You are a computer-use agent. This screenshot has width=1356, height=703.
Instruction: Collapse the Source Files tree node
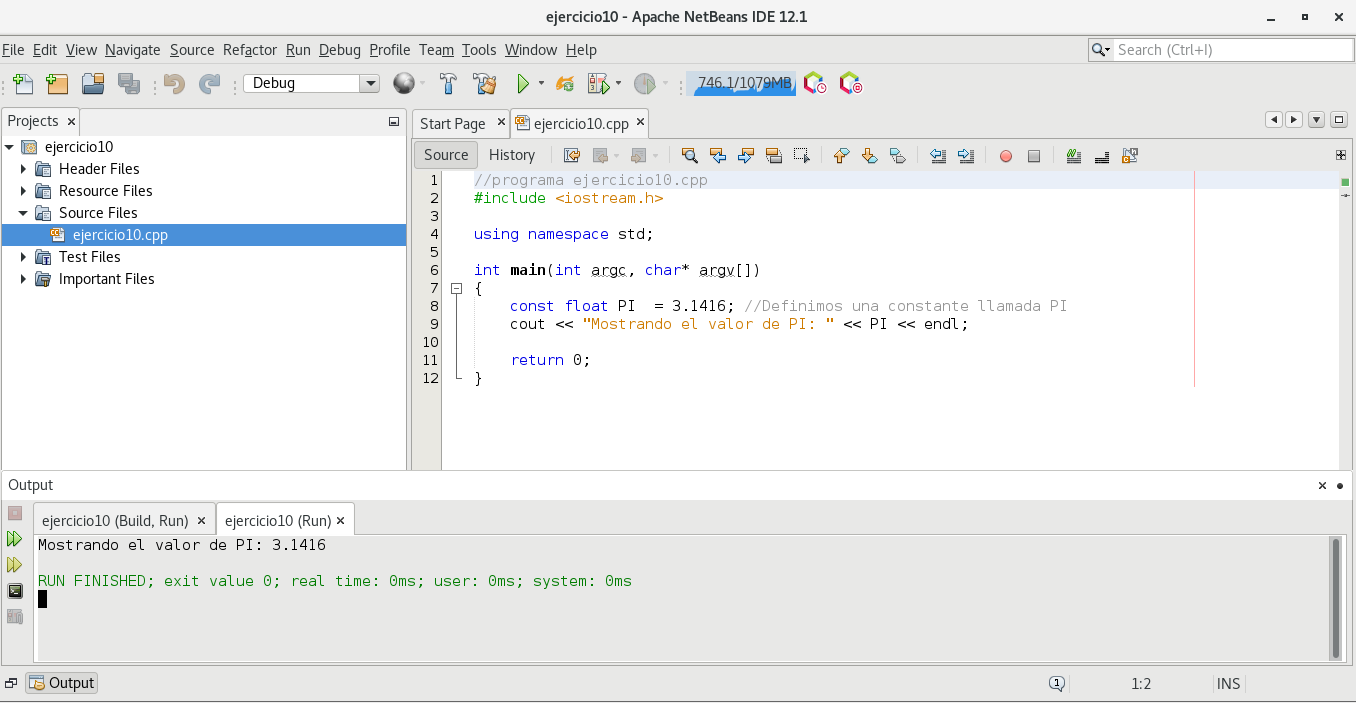[x=24, y=213]
